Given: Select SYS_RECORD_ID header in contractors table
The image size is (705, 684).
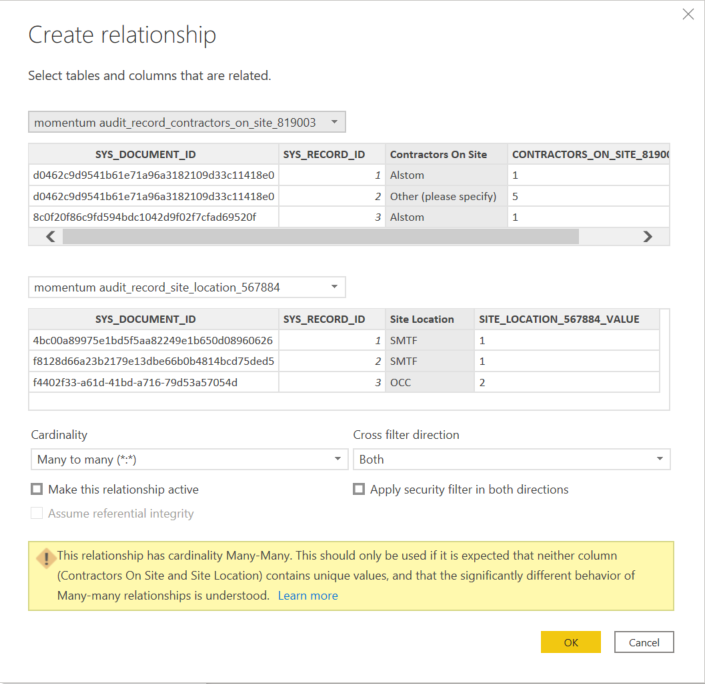Looking at the screenshot, I should (x=332, y=154).
